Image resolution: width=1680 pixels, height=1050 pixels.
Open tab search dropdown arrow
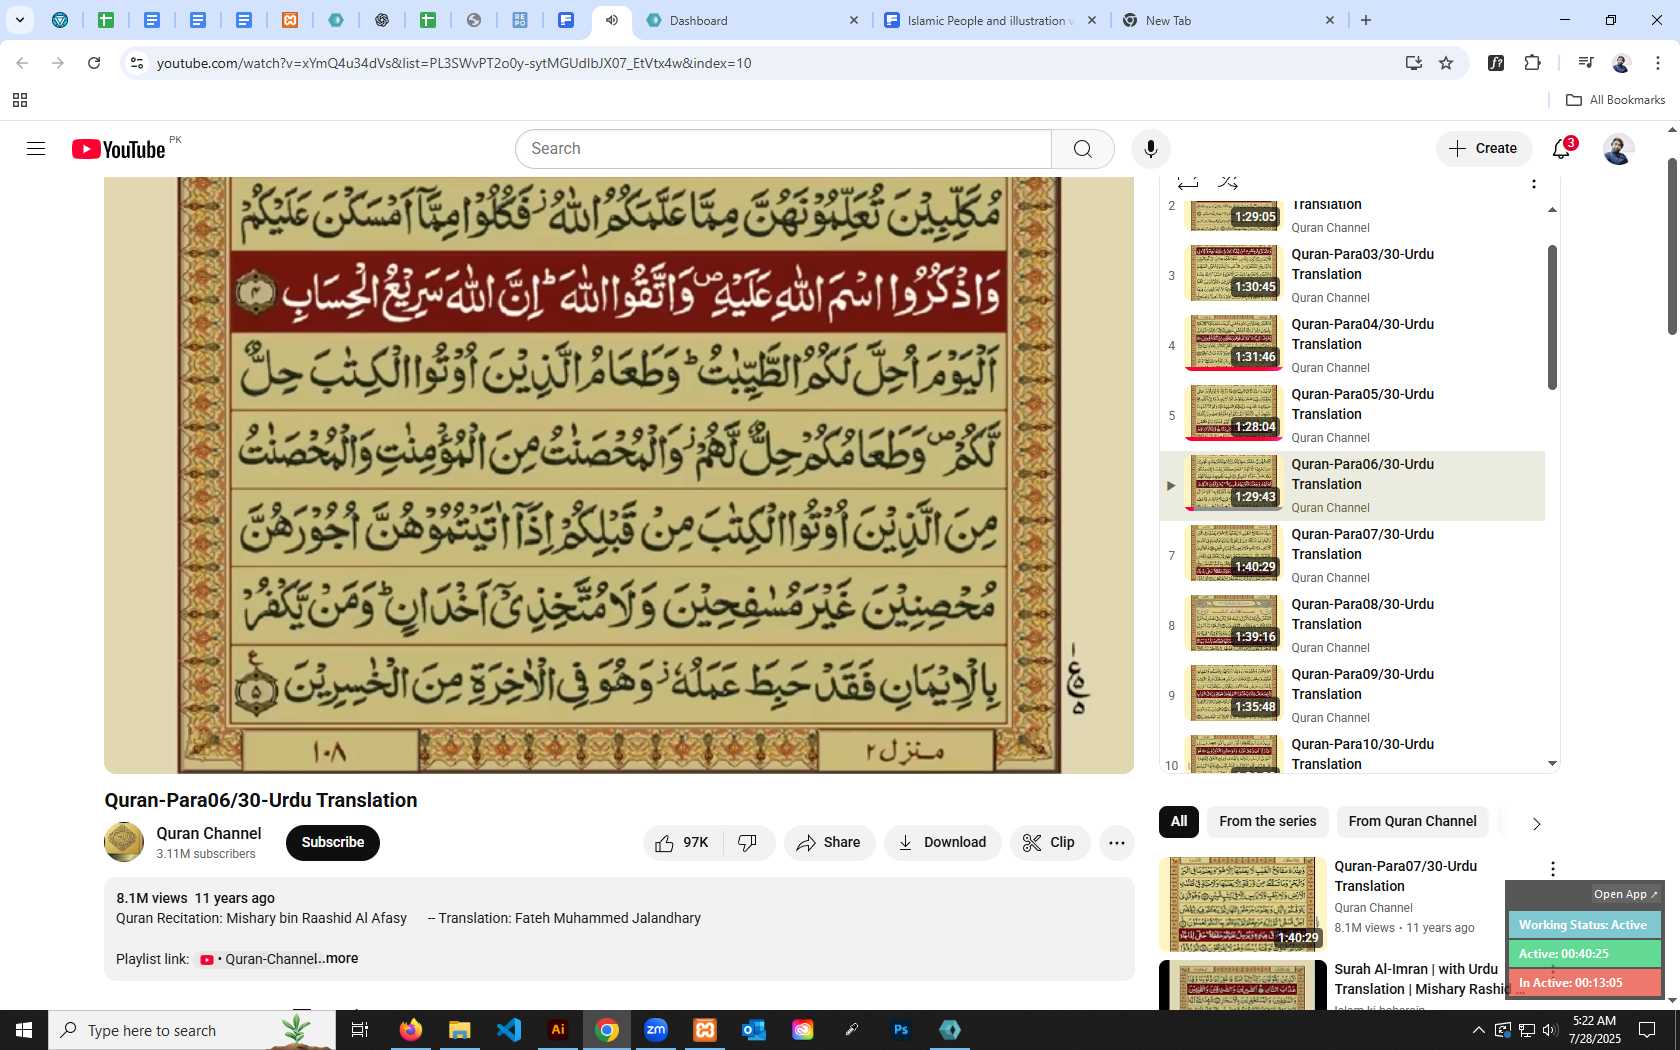point(19,20)
